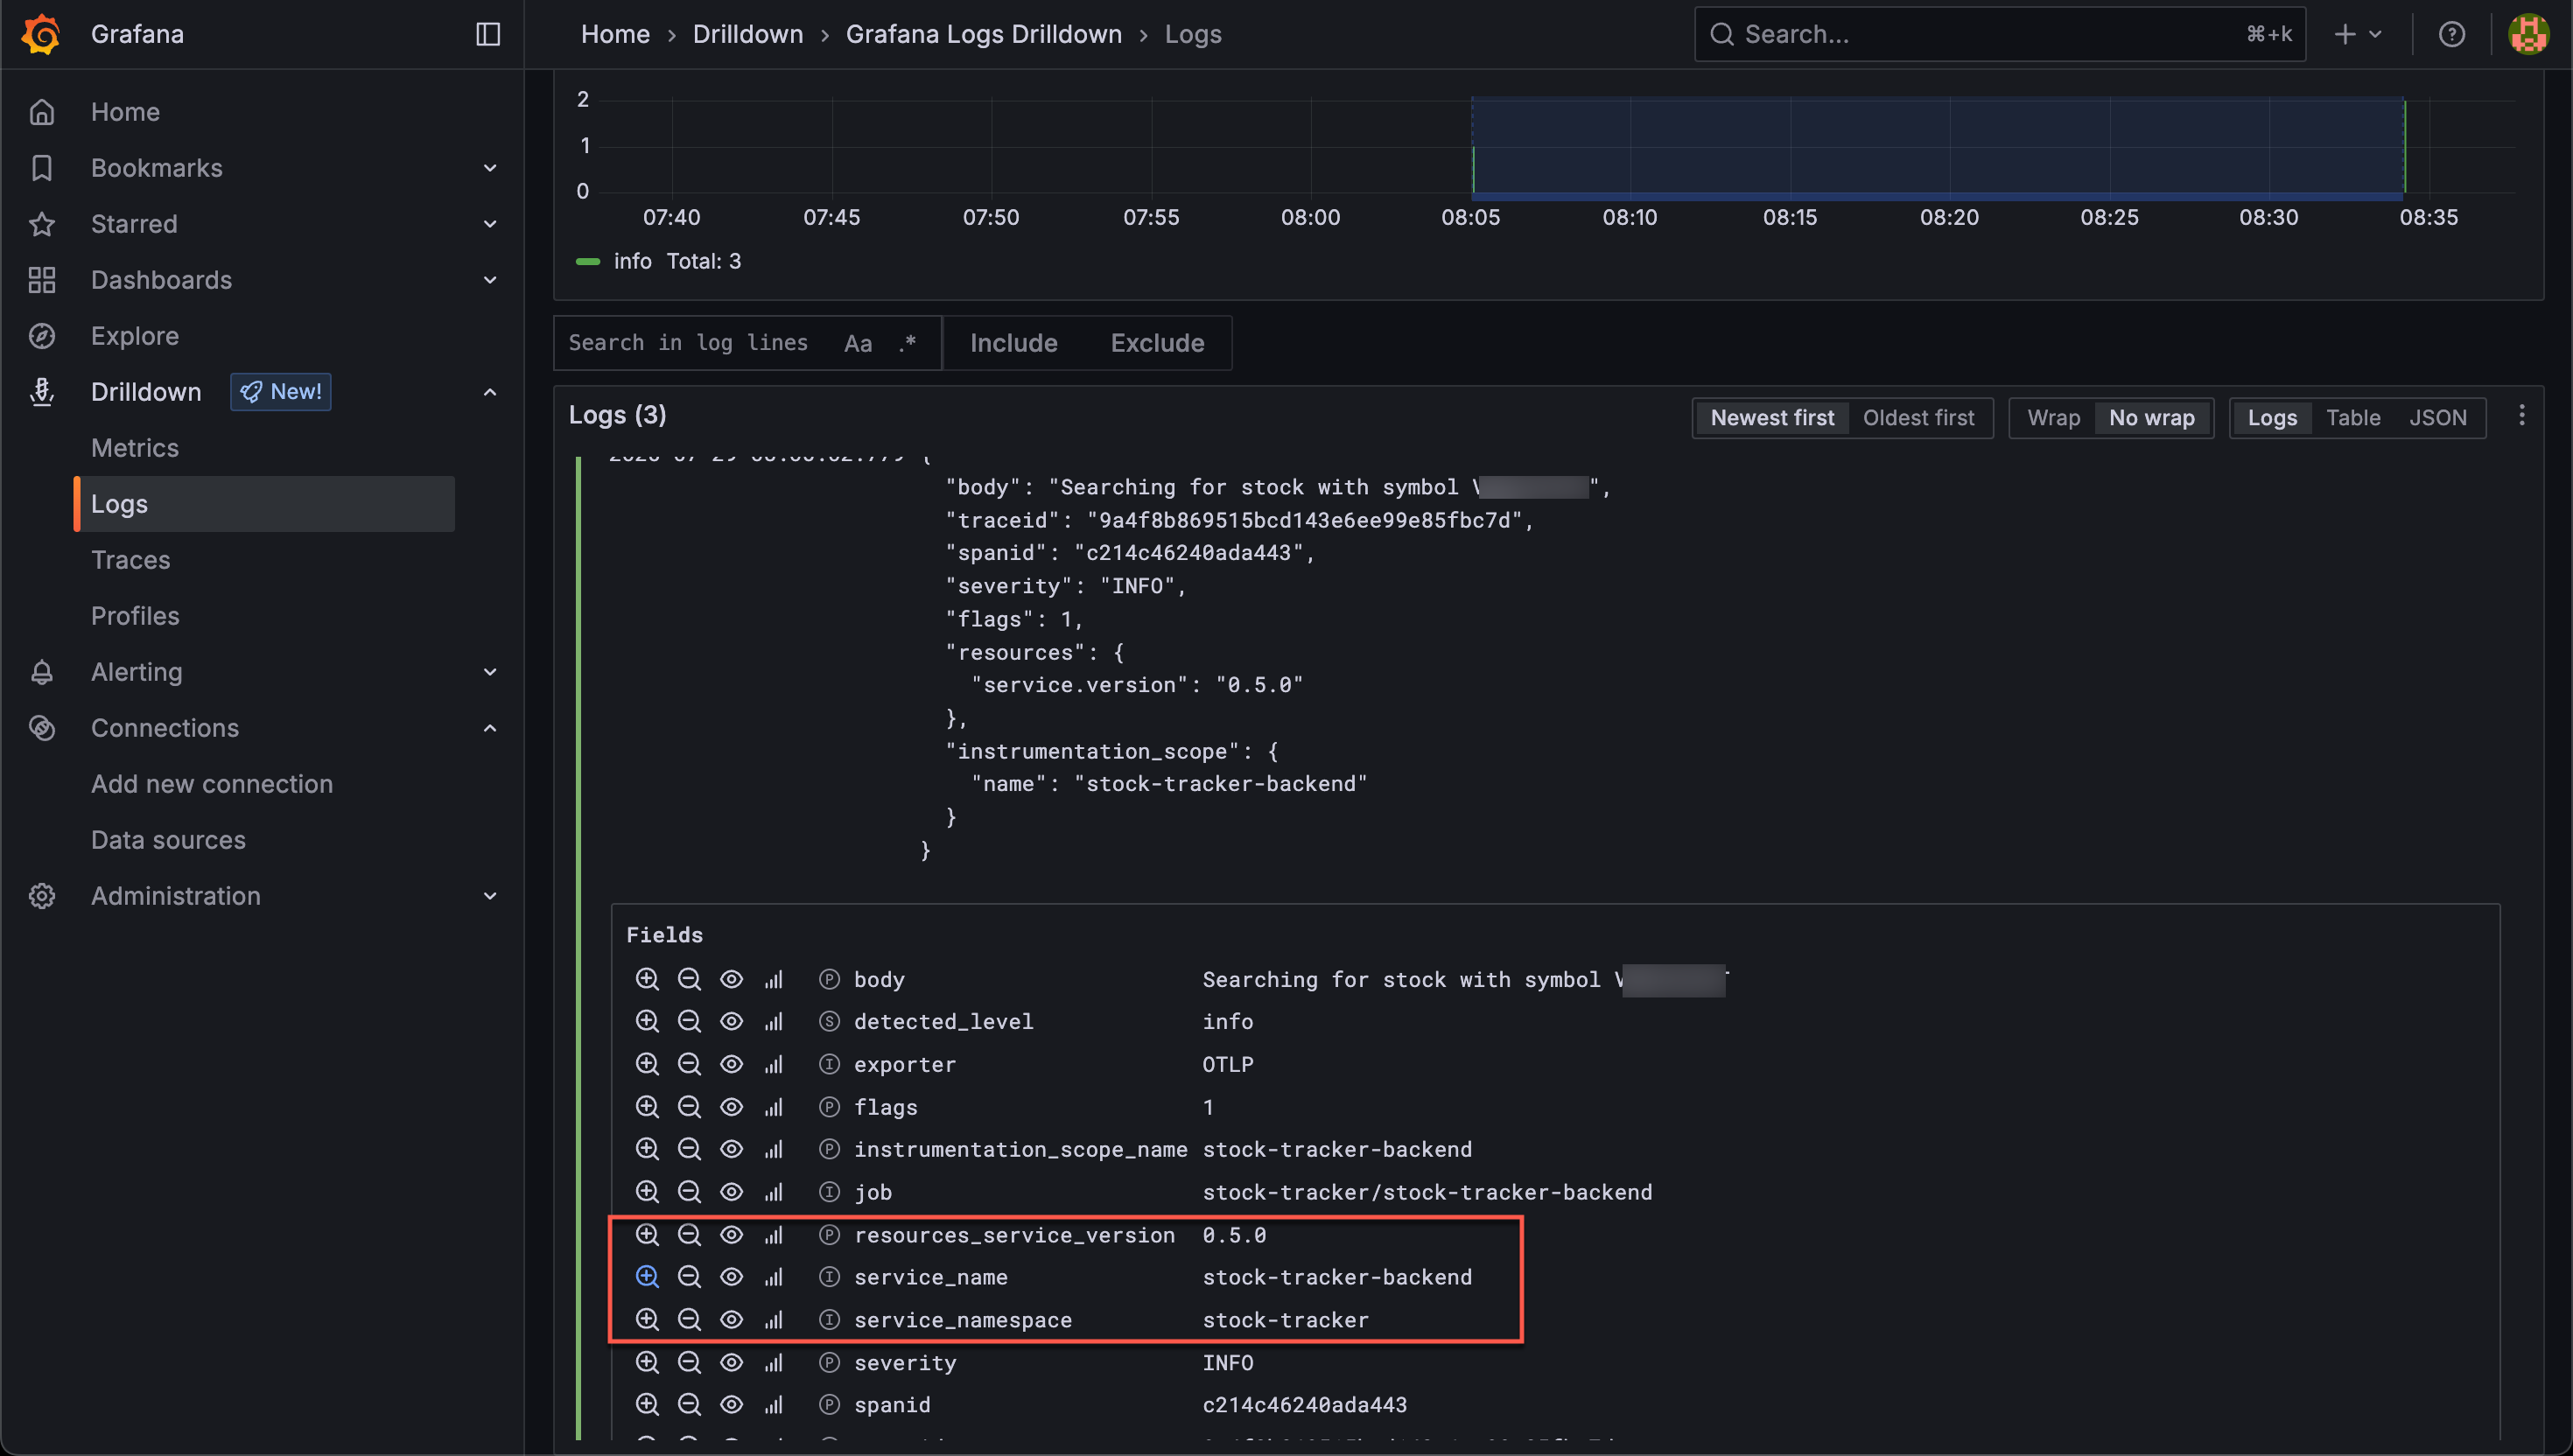Image resolution: width=2573 pixels, height=1456 pixels.
Task: Open the help question mark icon
Action: [2451, 34]
